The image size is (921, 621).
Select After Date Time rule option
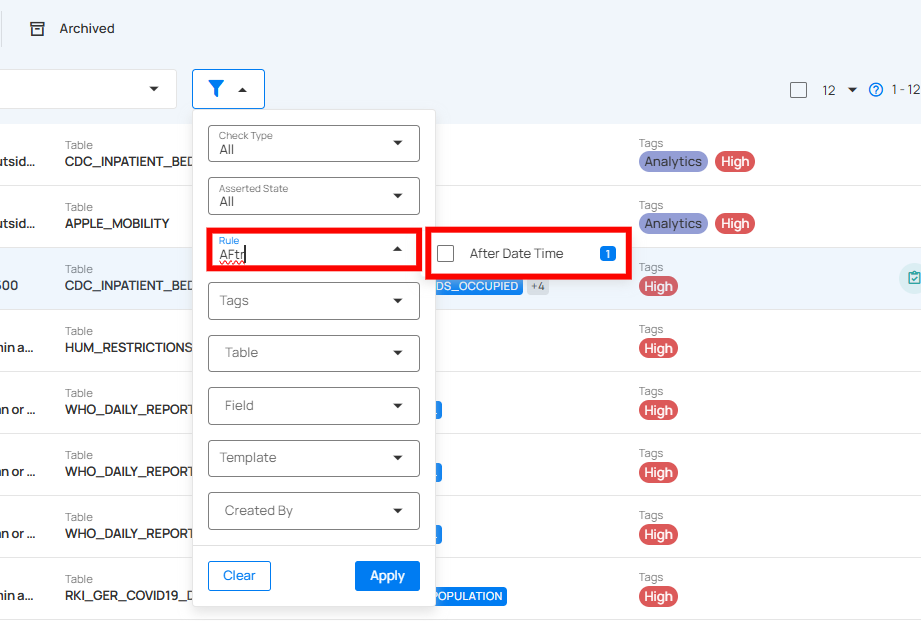click(x=516, y=254)
